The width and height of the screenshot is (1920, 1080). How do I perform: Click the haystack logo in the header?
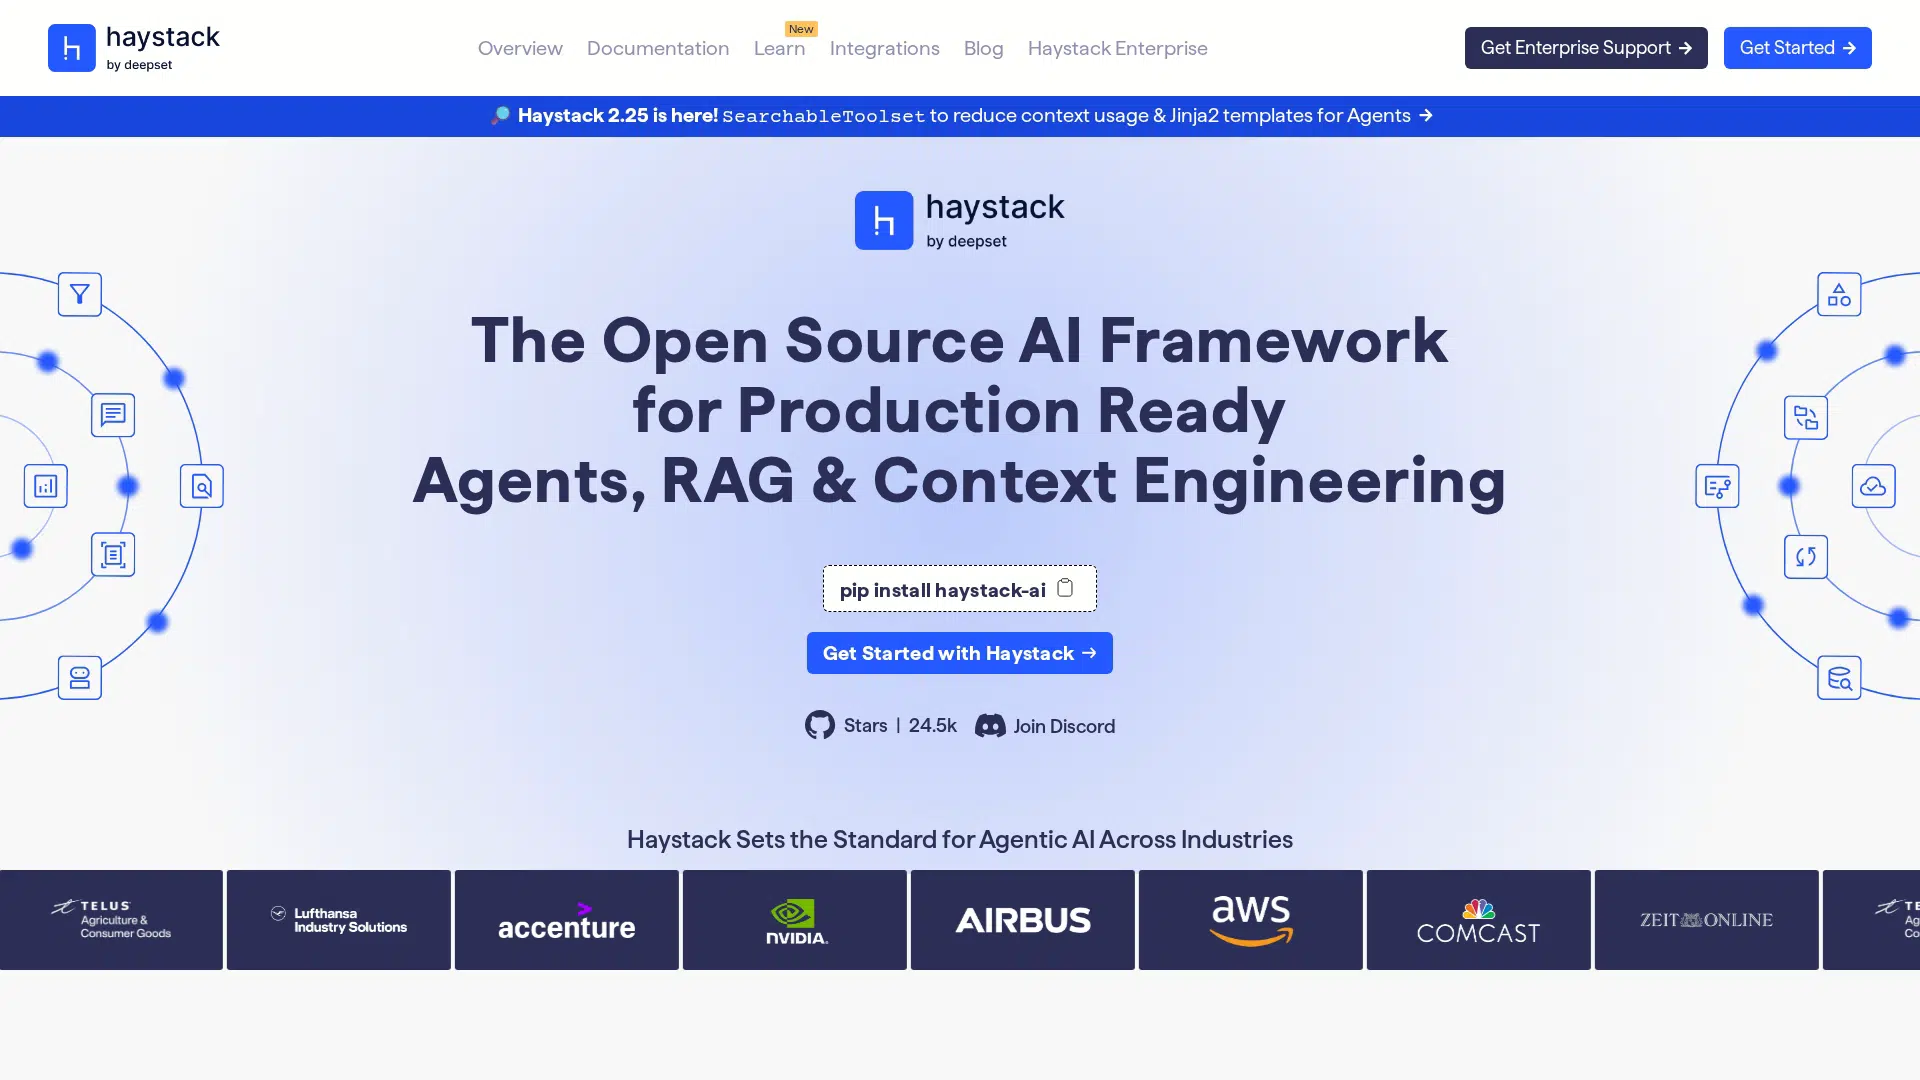coord(134,48)
